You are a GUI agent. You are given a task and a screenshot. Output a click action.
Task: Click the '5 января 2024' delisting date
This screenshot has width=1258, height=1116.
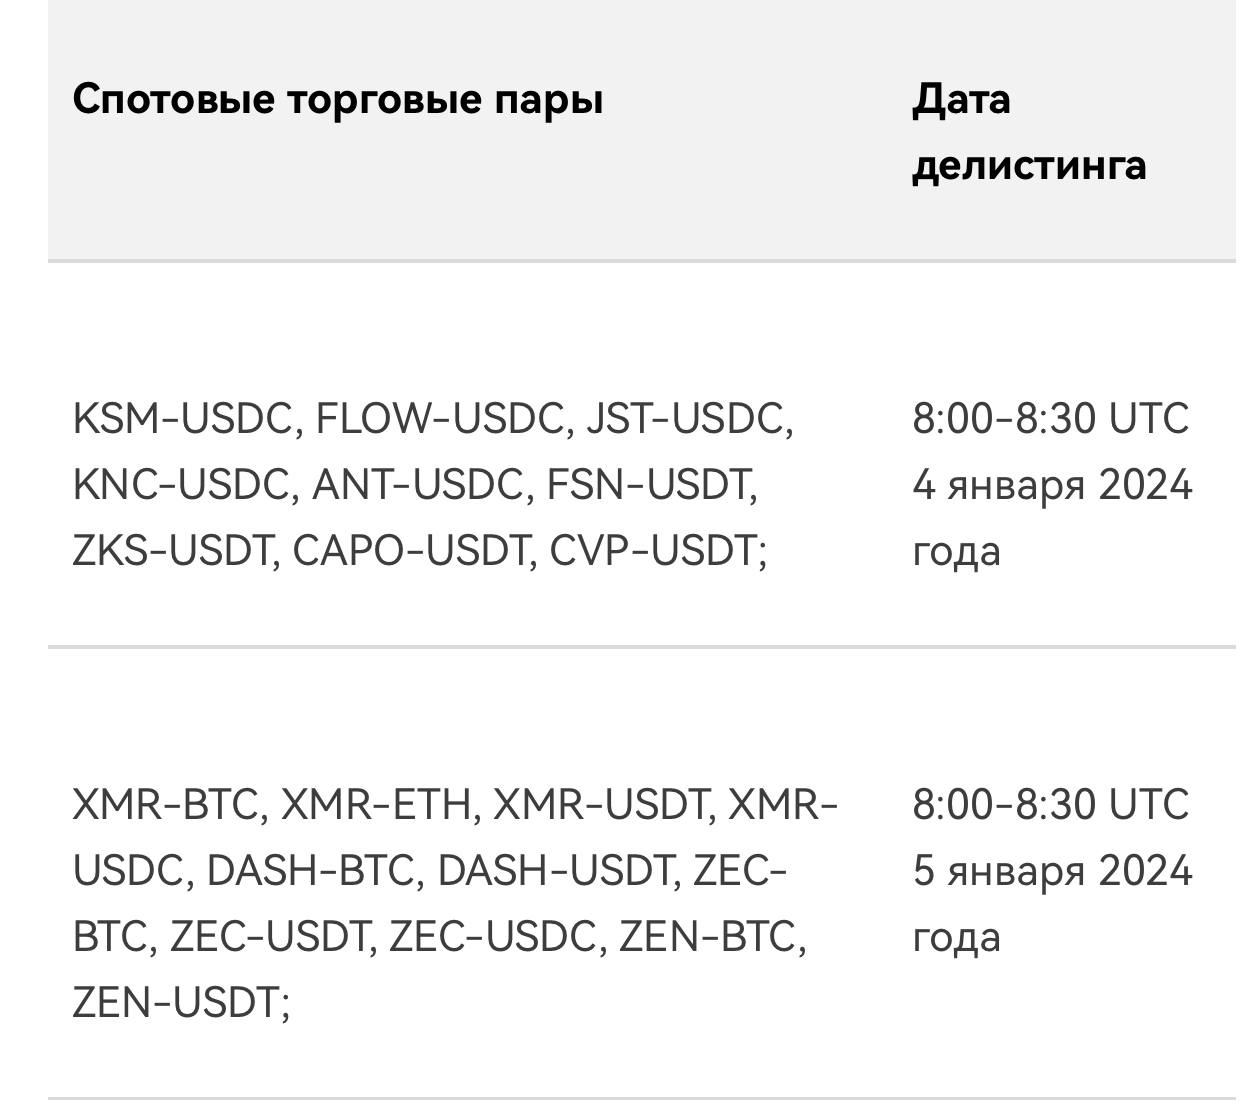1052,871
